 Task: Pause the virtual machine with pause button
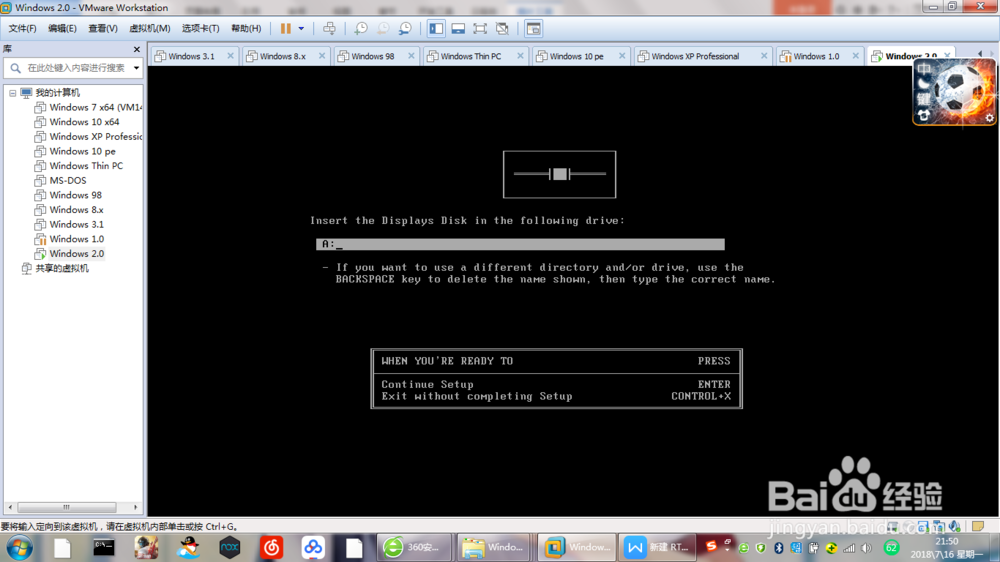(285, 29)
